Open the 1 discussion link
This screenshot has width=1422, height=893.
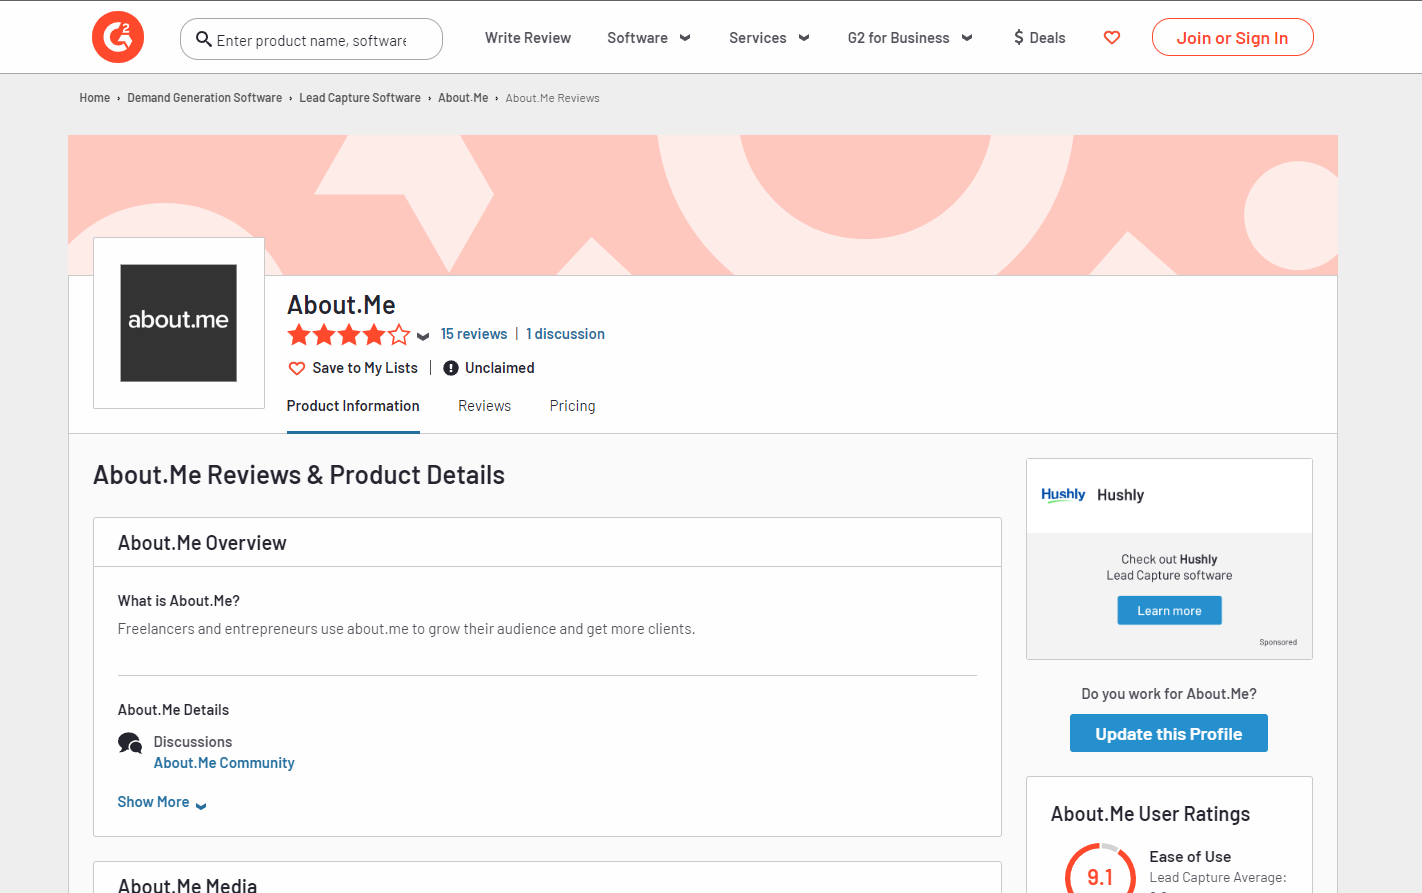click(565, 334)
